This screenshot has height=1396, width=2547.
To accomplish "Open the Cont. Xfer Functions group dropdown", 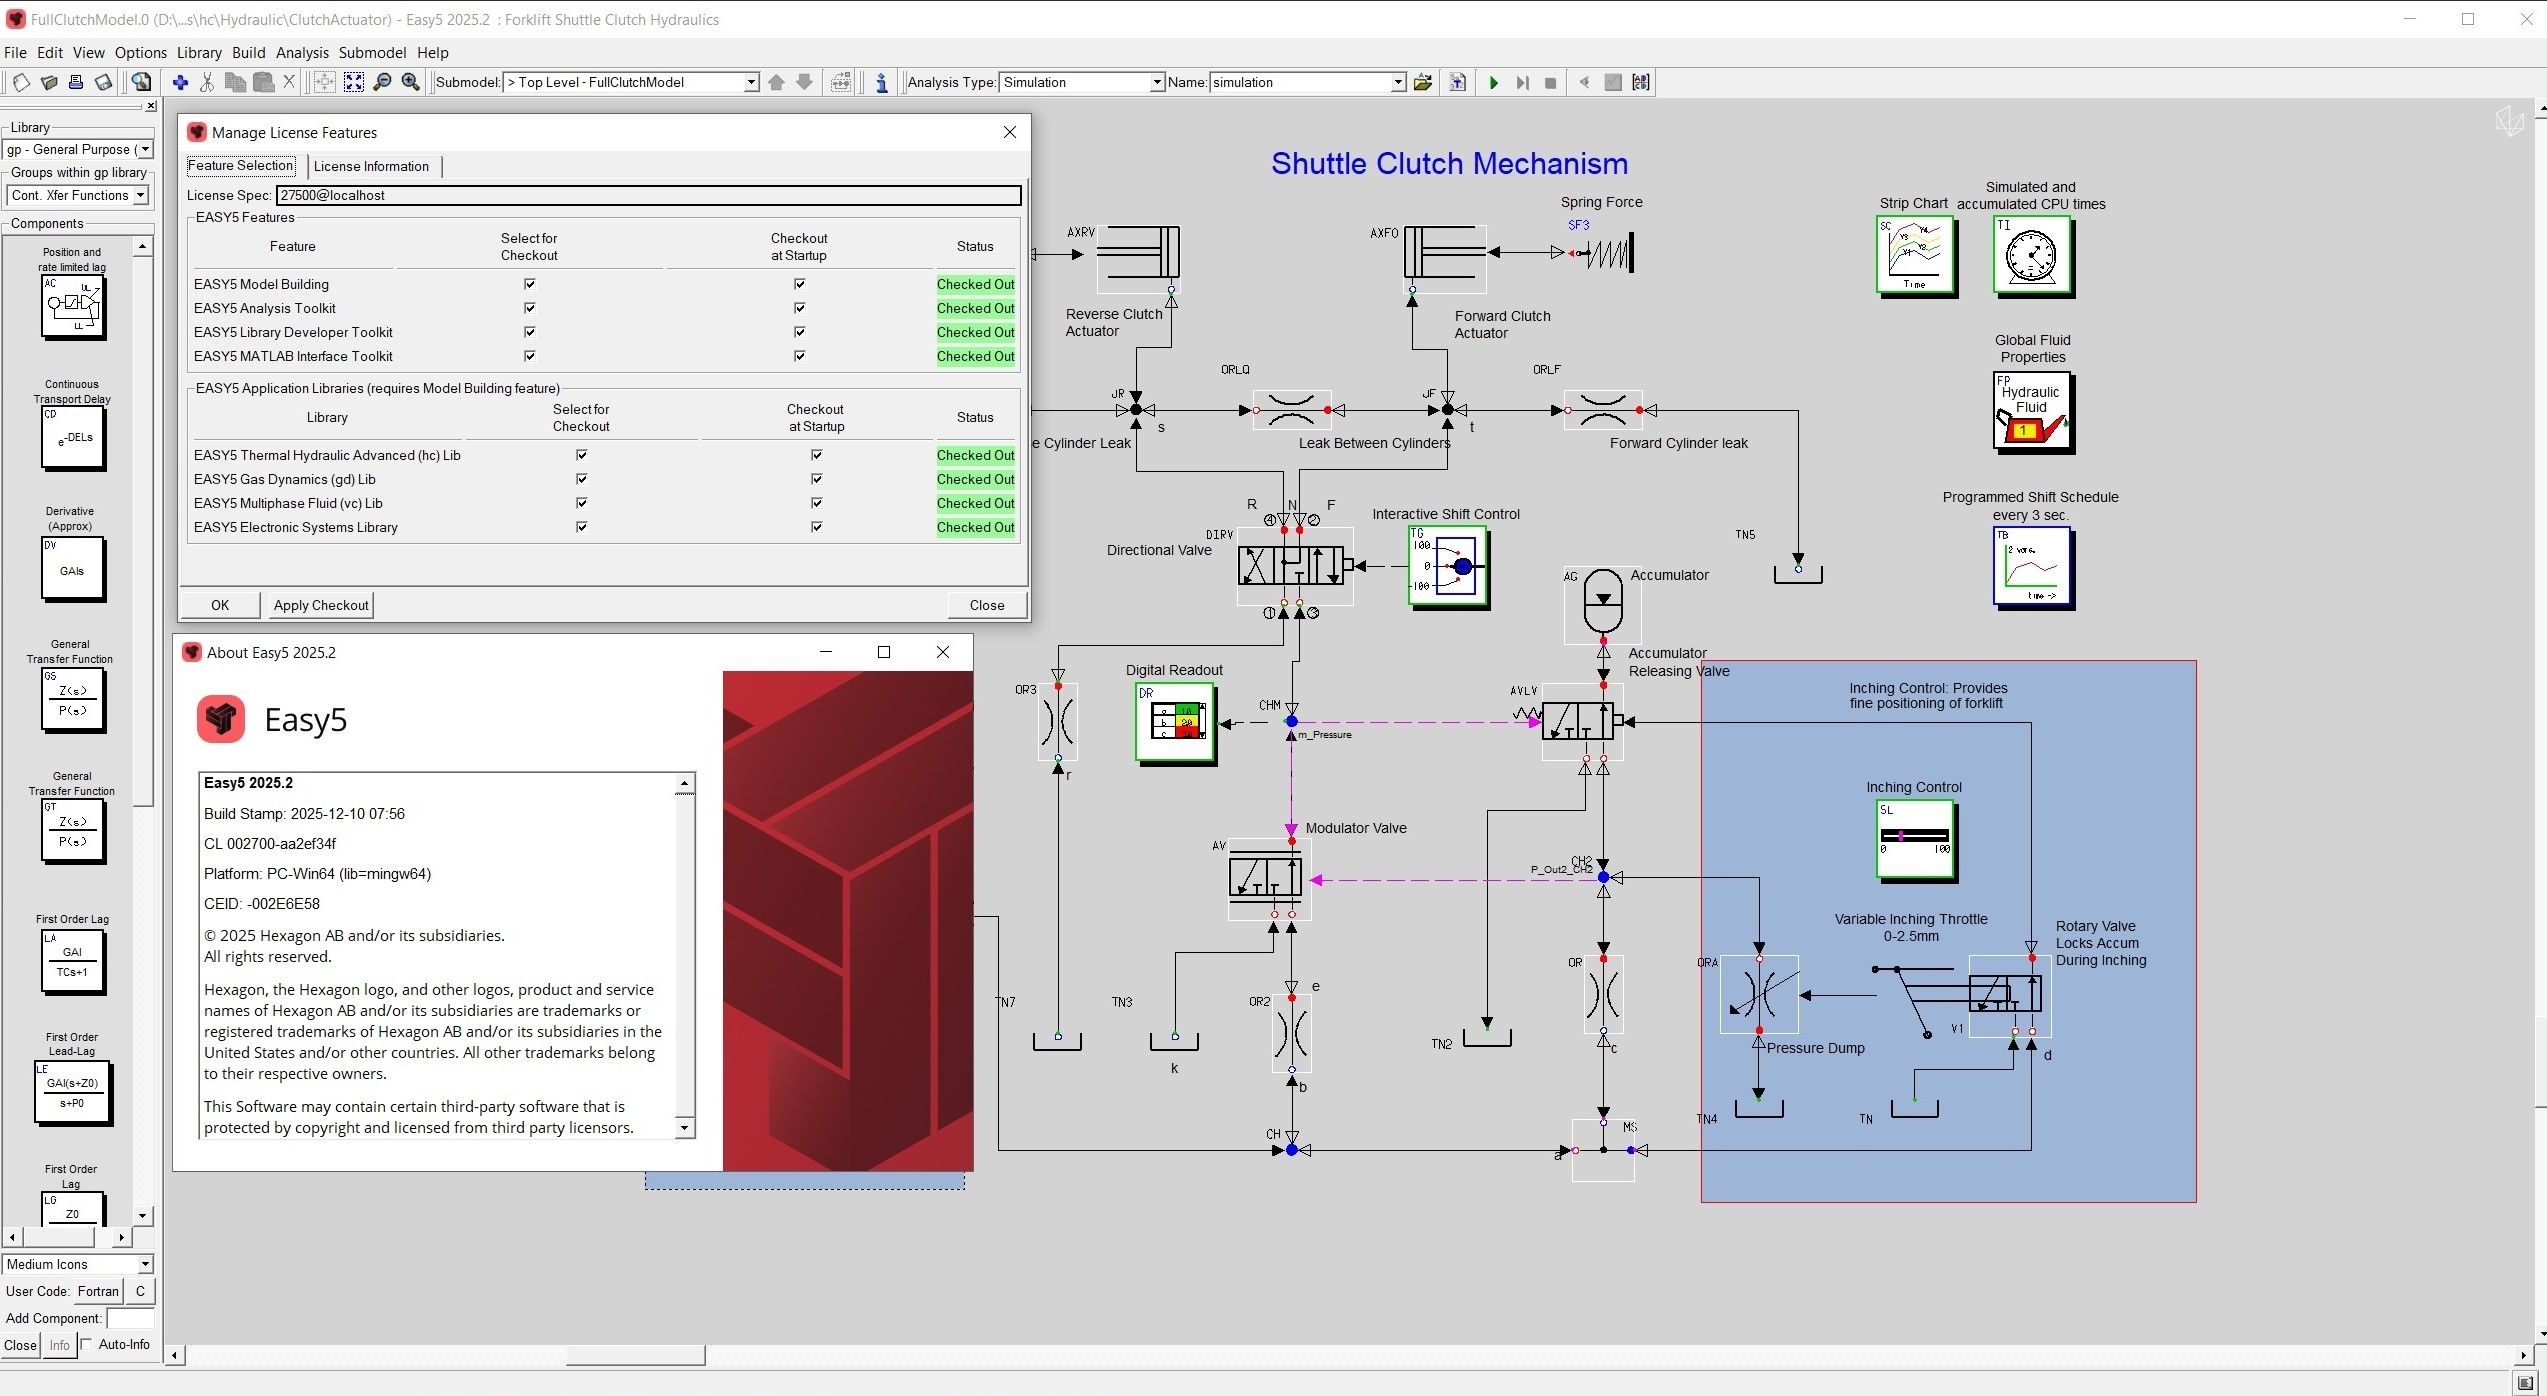I will click(140, 196).
